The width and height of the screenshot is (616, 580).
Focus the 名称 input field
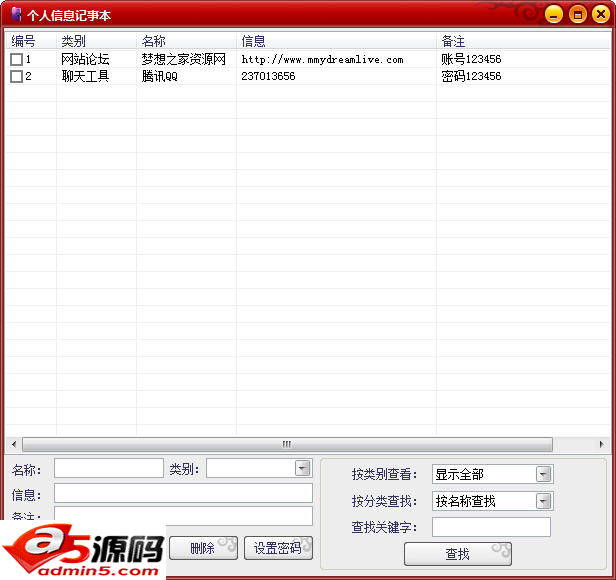tap(109, 468)
